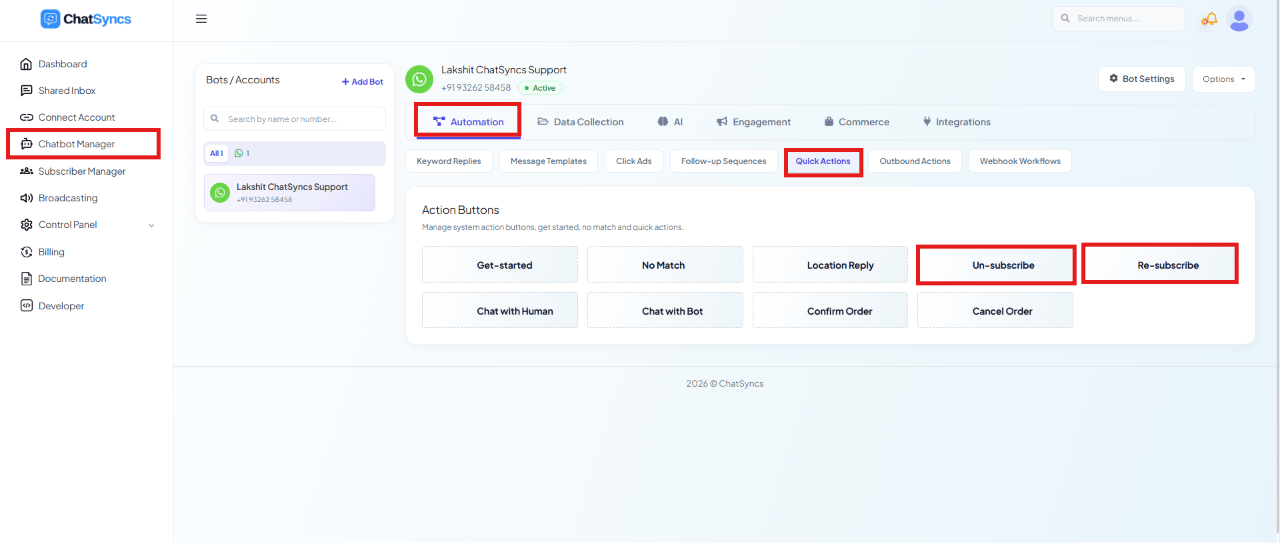Open the Un-subscribe action button
Screen dimensions: 1280x543
995,265
